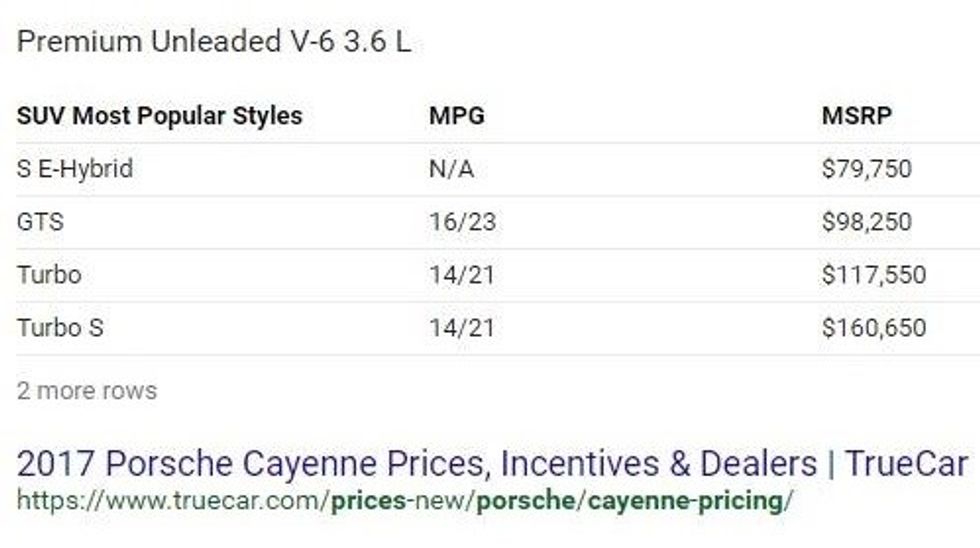Click the $160,650 MSRP price
Screen dimensions: 980x548
(x=873, y=328)
